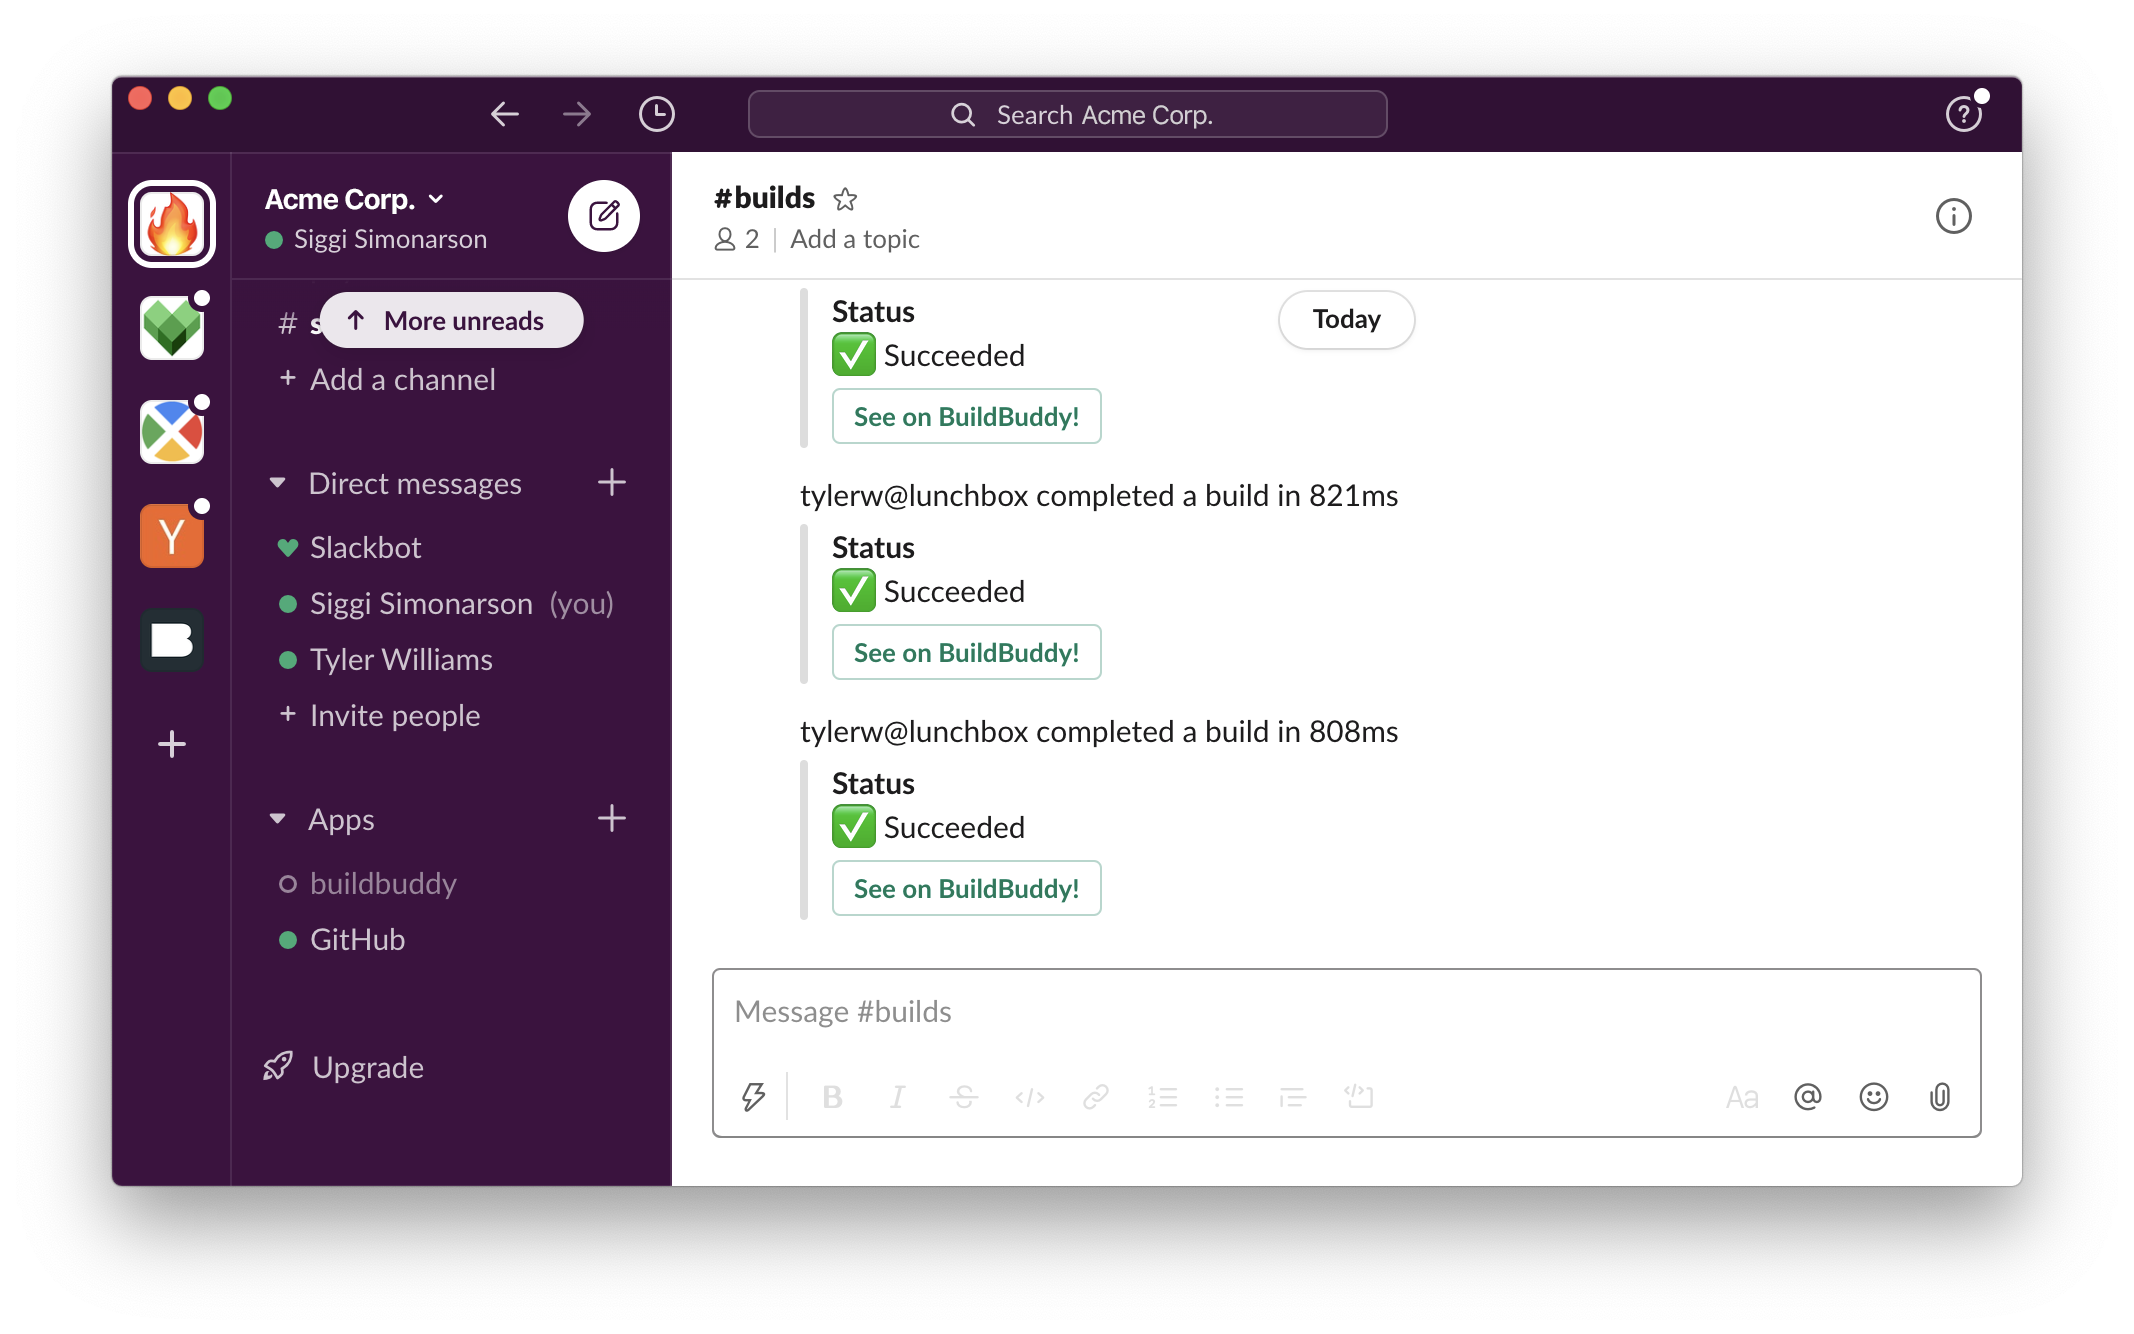This screenshot has height=1334, width=2134.
Task: Click the Message #builds input box
Action: point(1346,1013)
